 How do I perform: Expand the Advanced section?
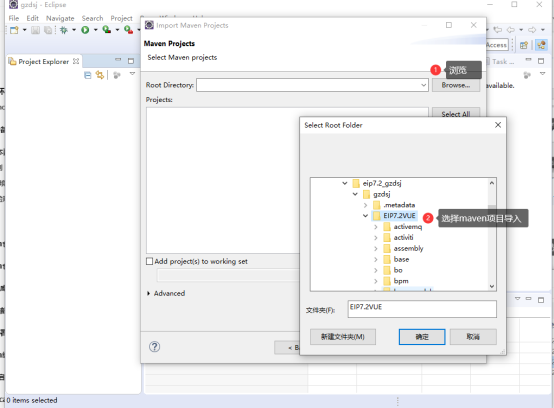(x=149, y=293)
